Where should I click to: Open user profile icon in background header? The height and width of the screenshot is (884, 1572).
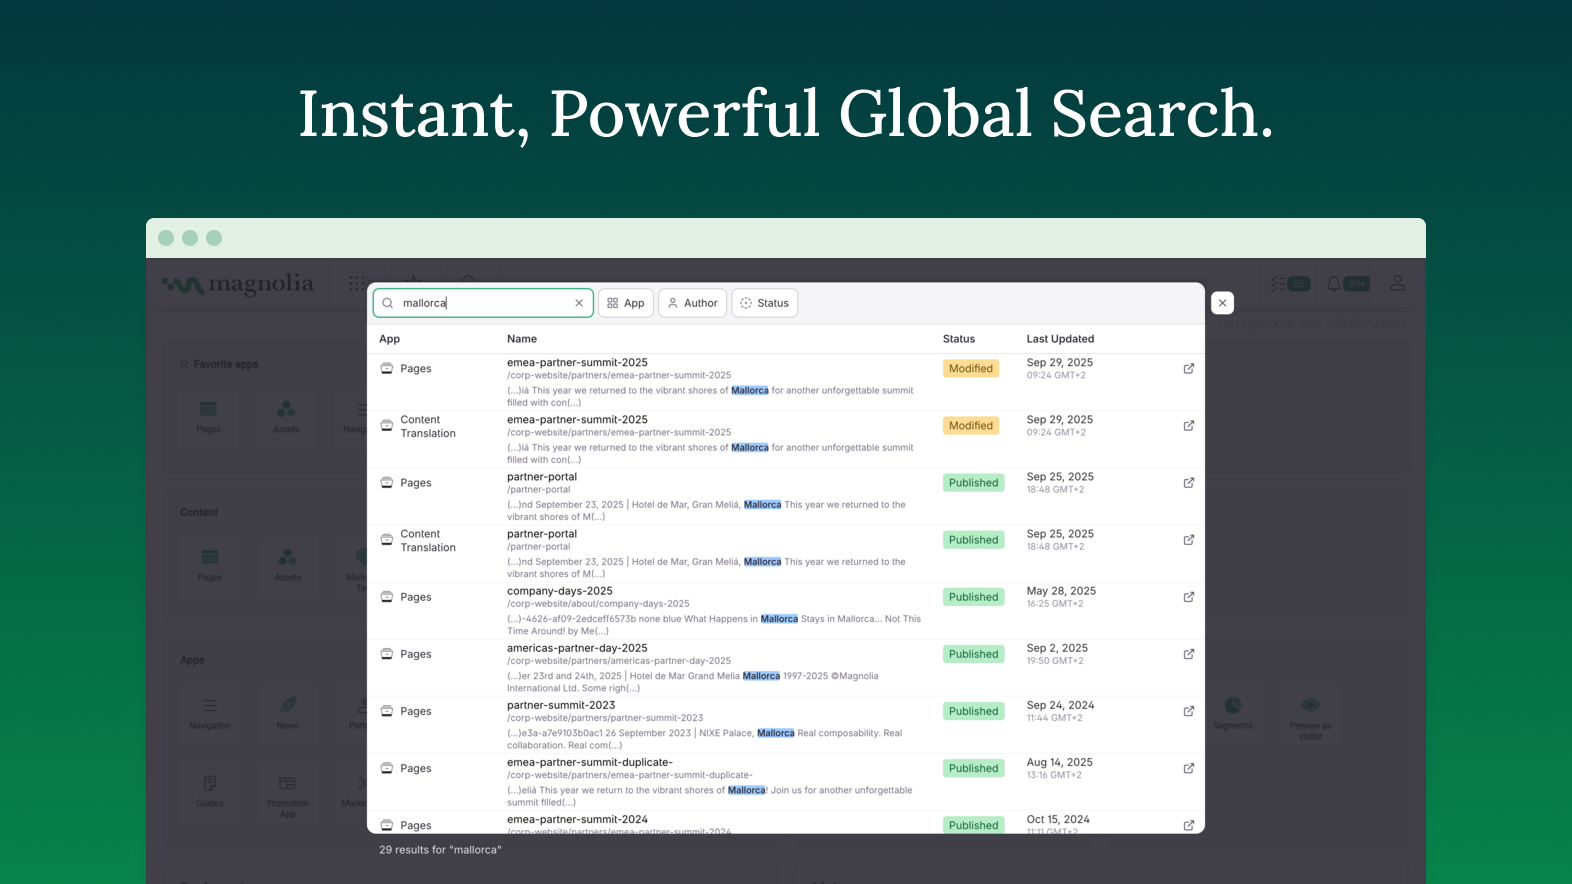(1398, 284)
